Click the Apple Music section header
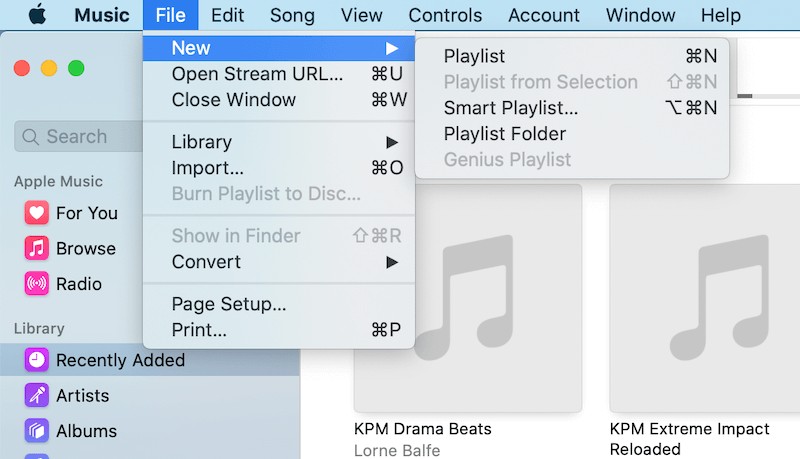Viewport: 800px width, 459px height. [x=58, y=181]
